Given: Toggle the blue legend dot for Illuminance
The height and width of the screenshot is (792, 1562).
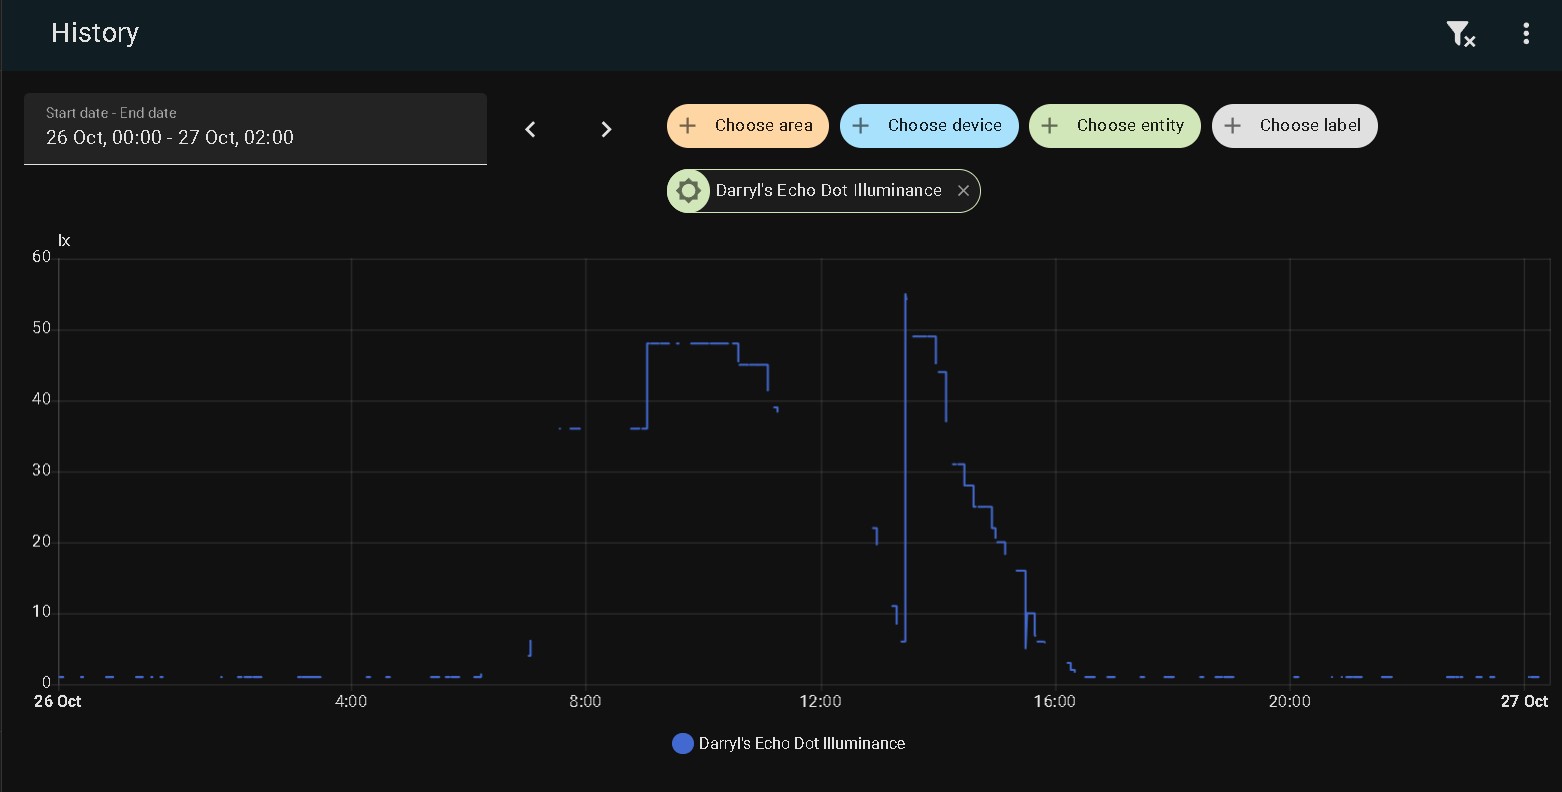Looking at the screenshot, I should 683,743.
